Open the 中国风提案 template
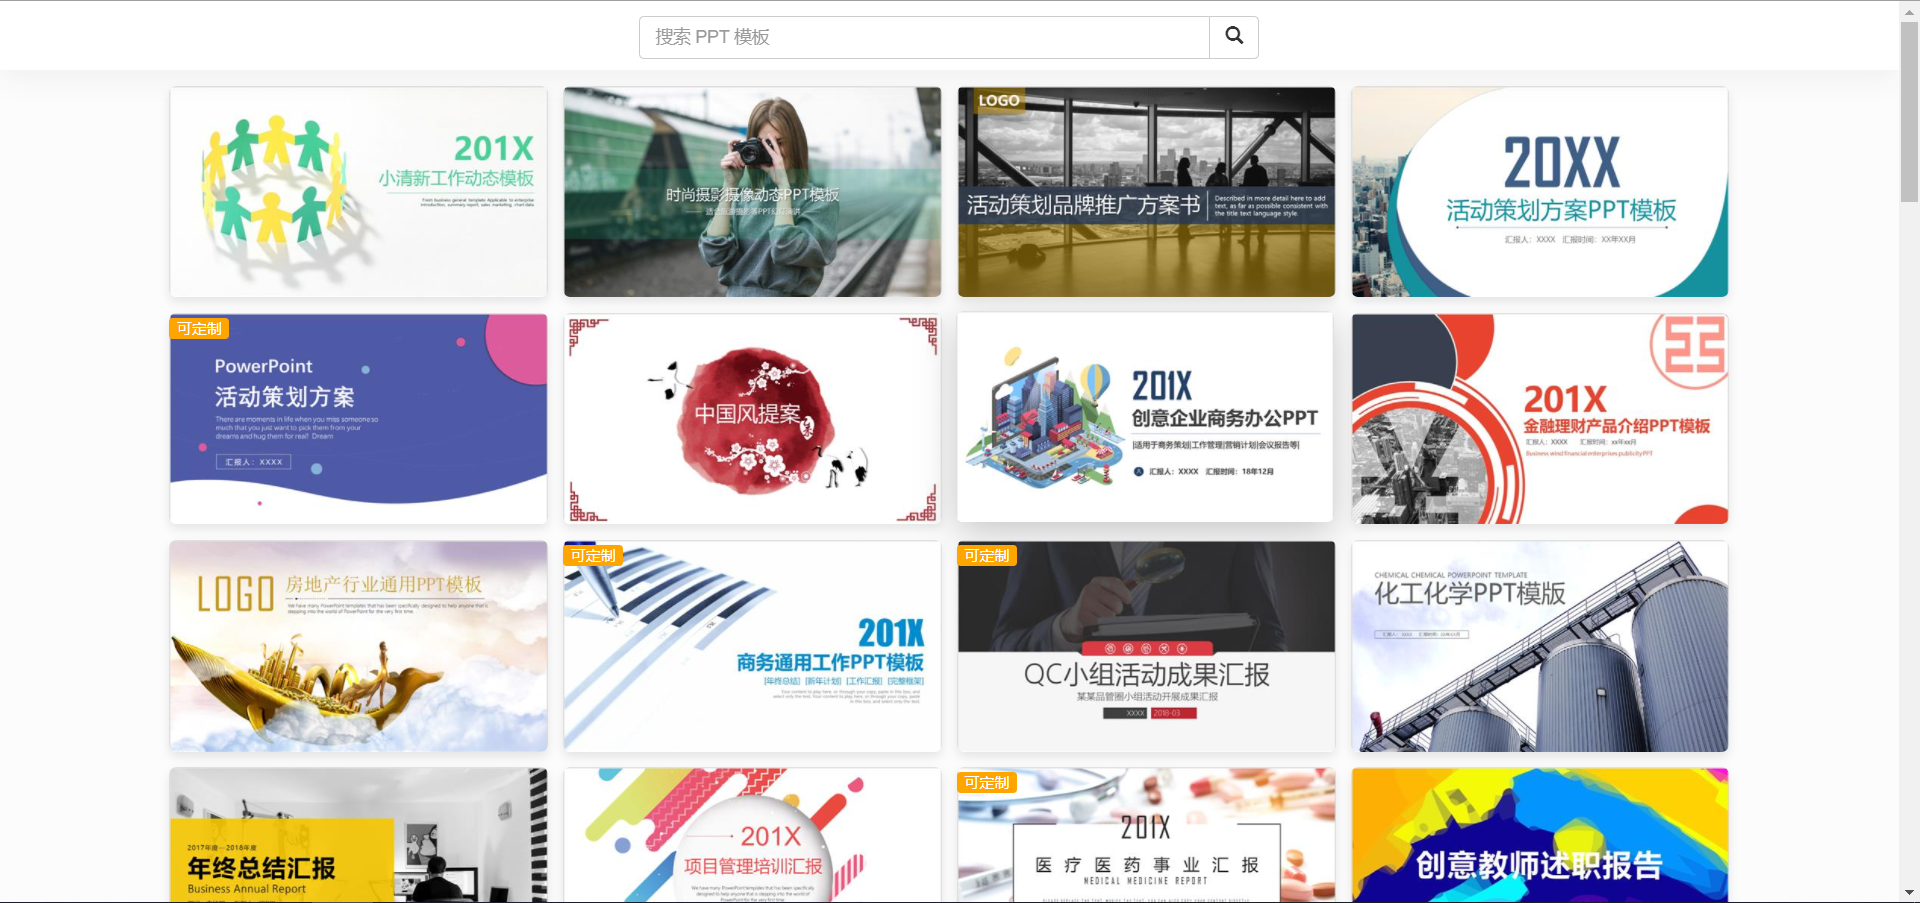This screenshot has width=1920, height=903. coord(751,418)
